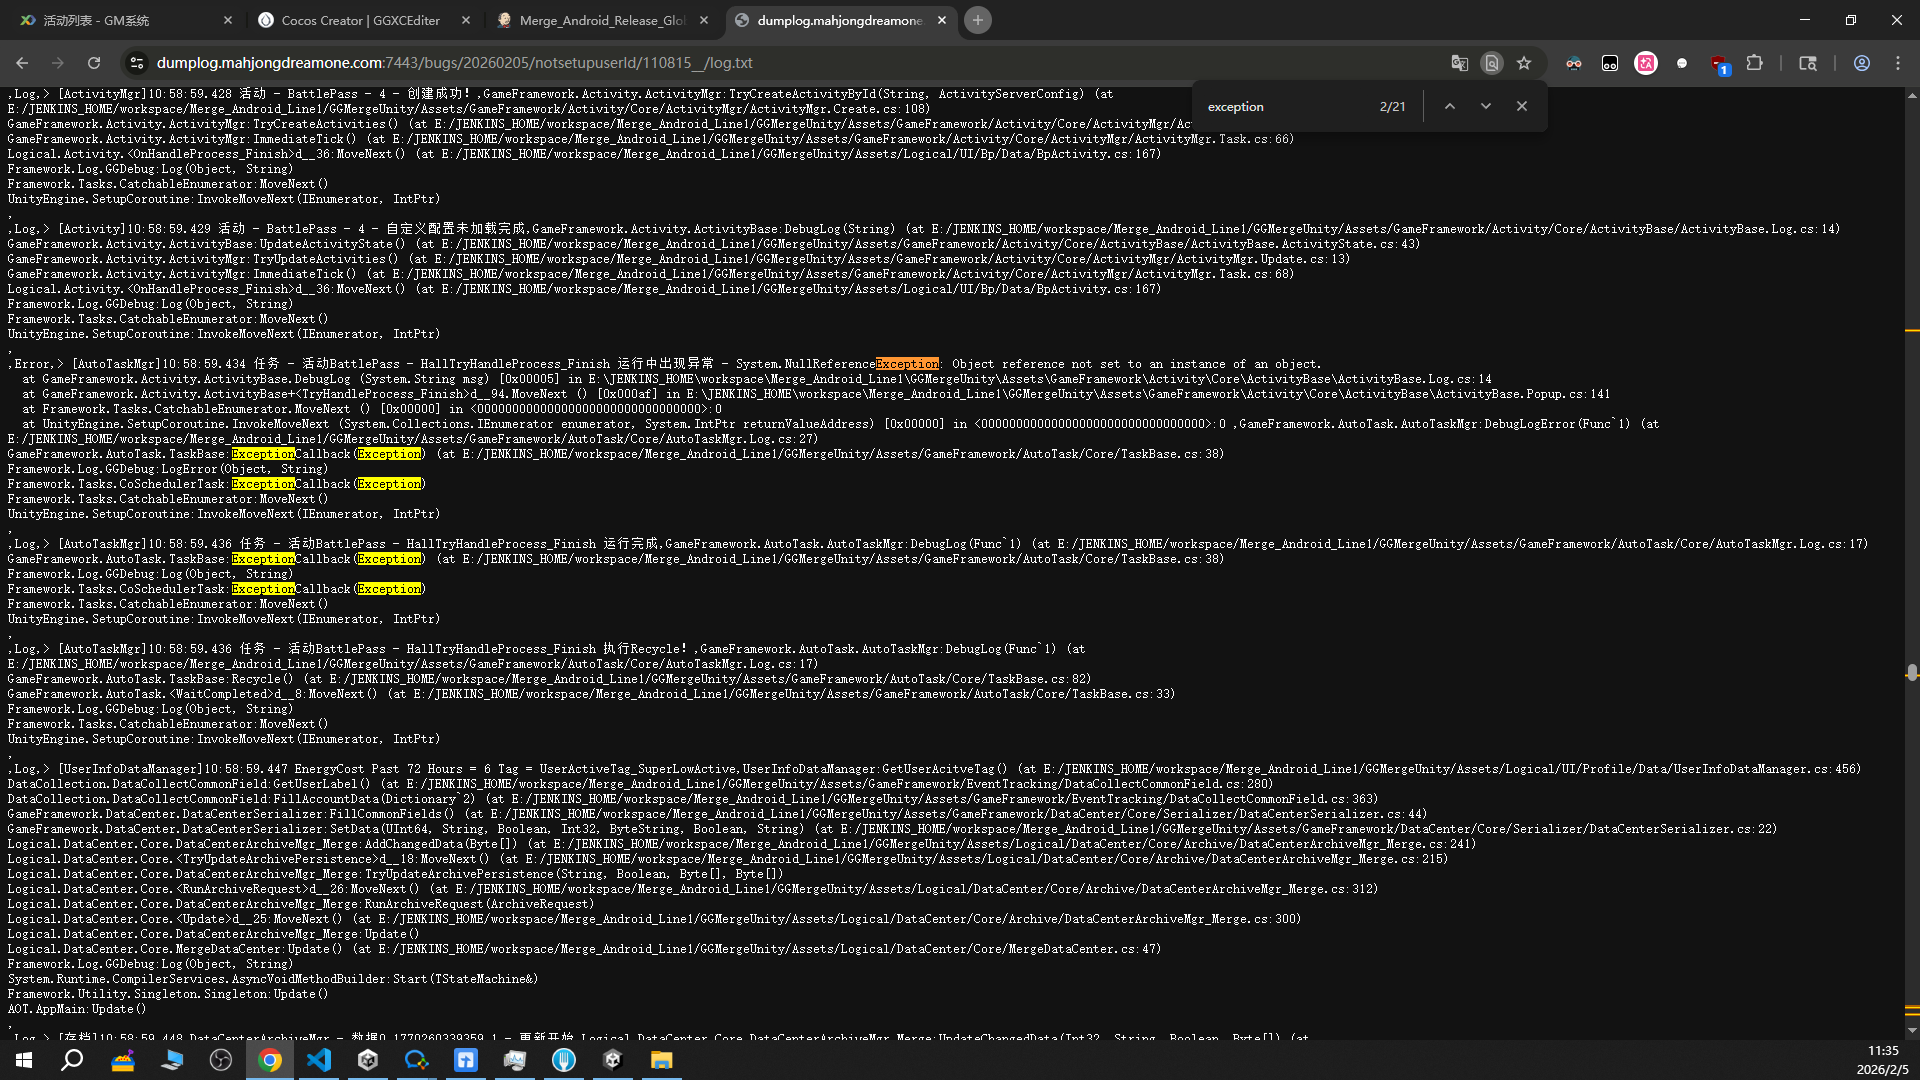This screenshot has height=1080, width=1920.
Task: Click the find-in-page address bar icon
Action: 1492,63
